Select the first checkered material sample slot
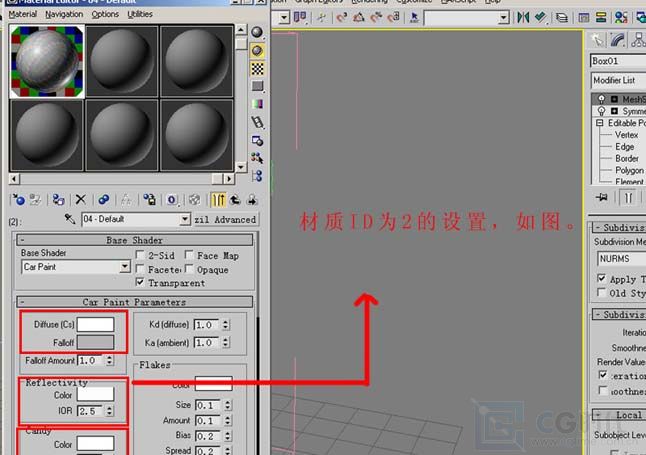The height and width of the screenshot is (455, 646). click(47, 61)
